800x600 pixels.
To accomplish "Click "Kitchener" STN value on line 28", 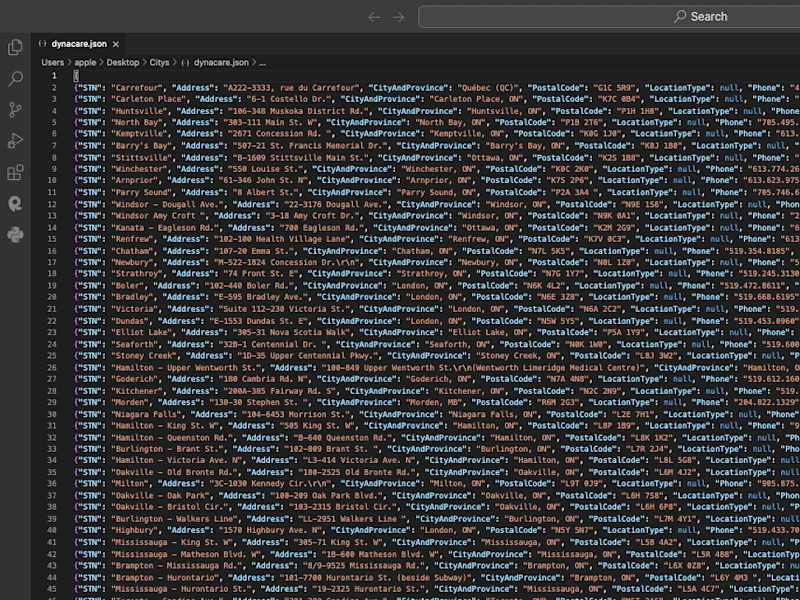I will click(137, 392).
